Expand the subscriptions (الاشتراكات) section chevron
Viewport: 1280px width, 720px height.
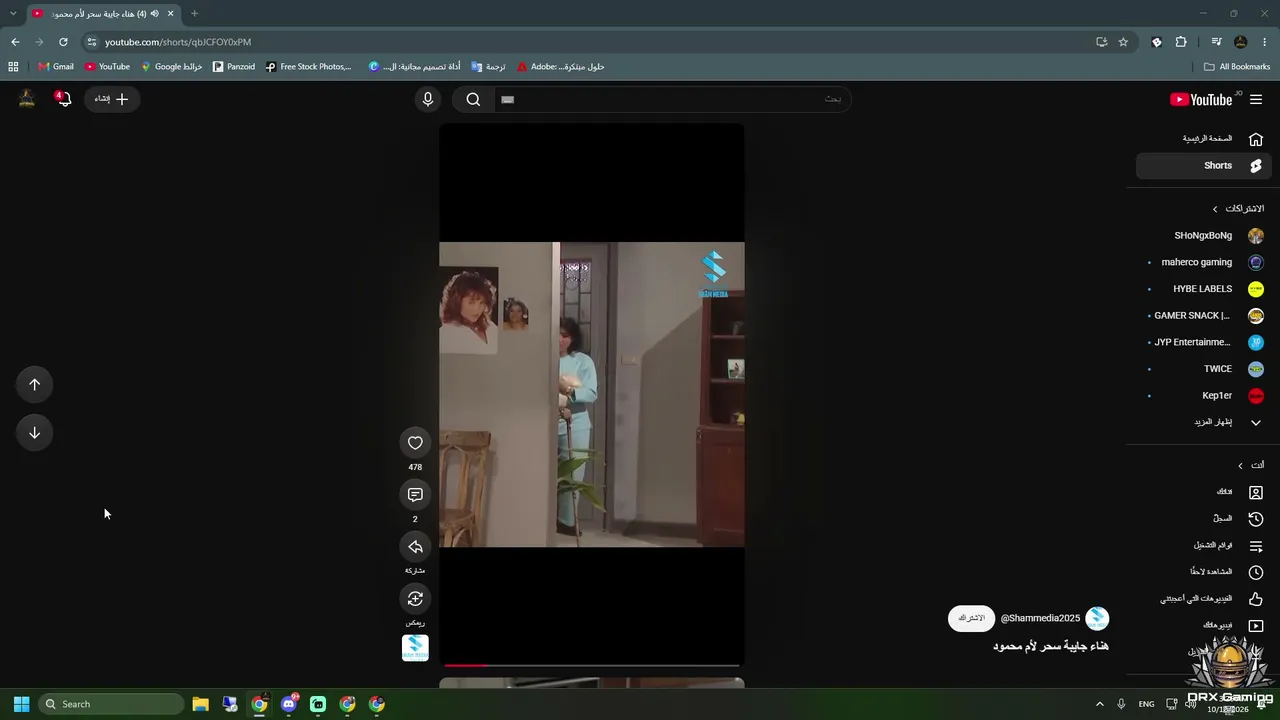click(1215, 209)
